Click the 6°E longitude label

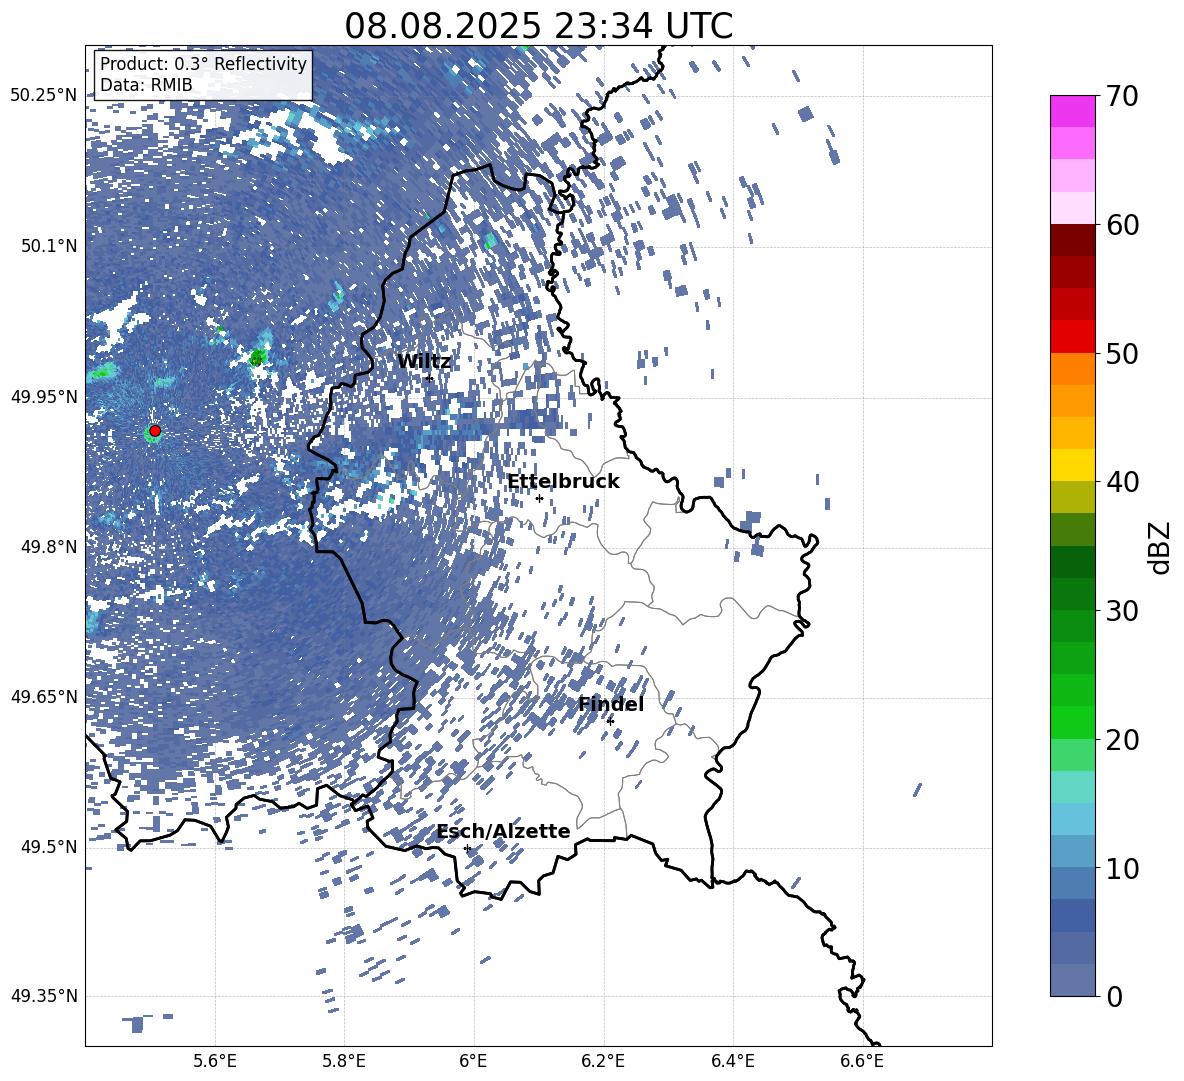[473, 1061]
